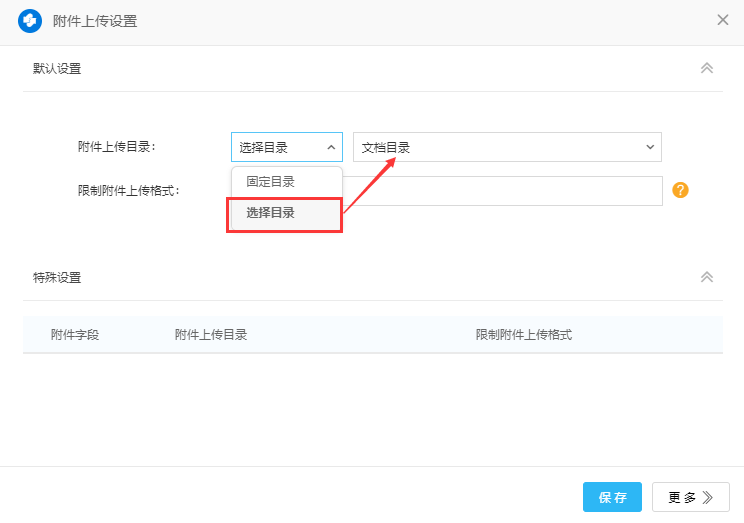Viewport: 744px width, 523px height.
Task: Click the 附件上传设置 dialog title text
Action: tap(95, 21)
